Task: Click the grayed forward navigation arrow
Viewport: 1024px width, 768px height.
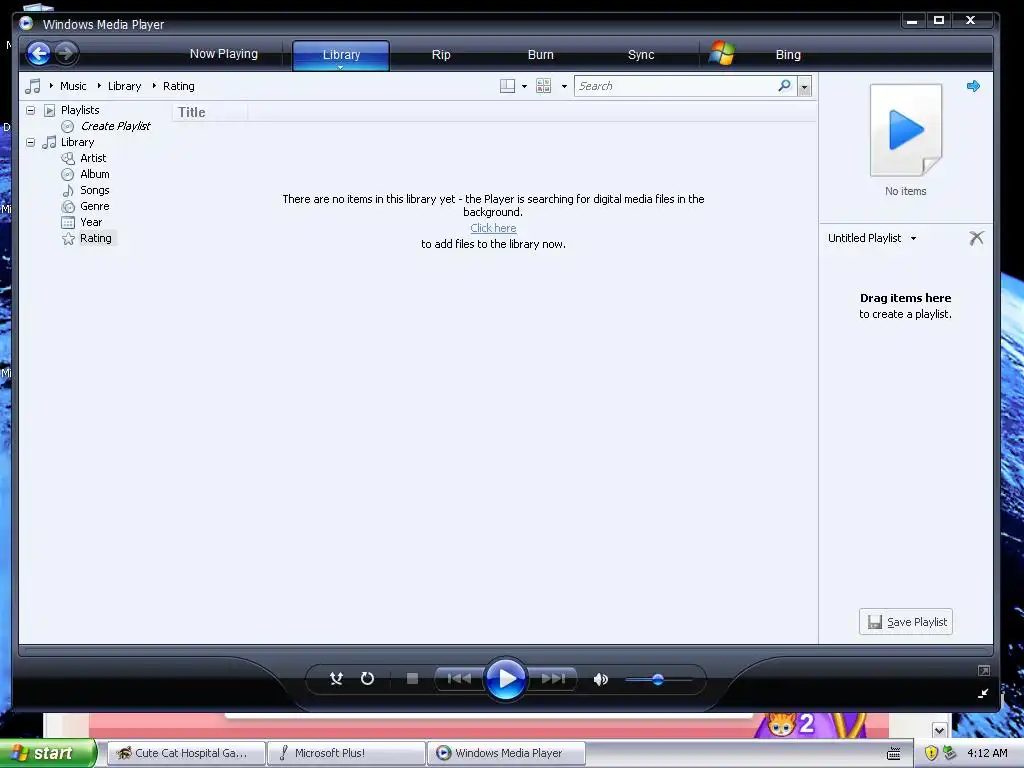Action: [x=65, y=53]
